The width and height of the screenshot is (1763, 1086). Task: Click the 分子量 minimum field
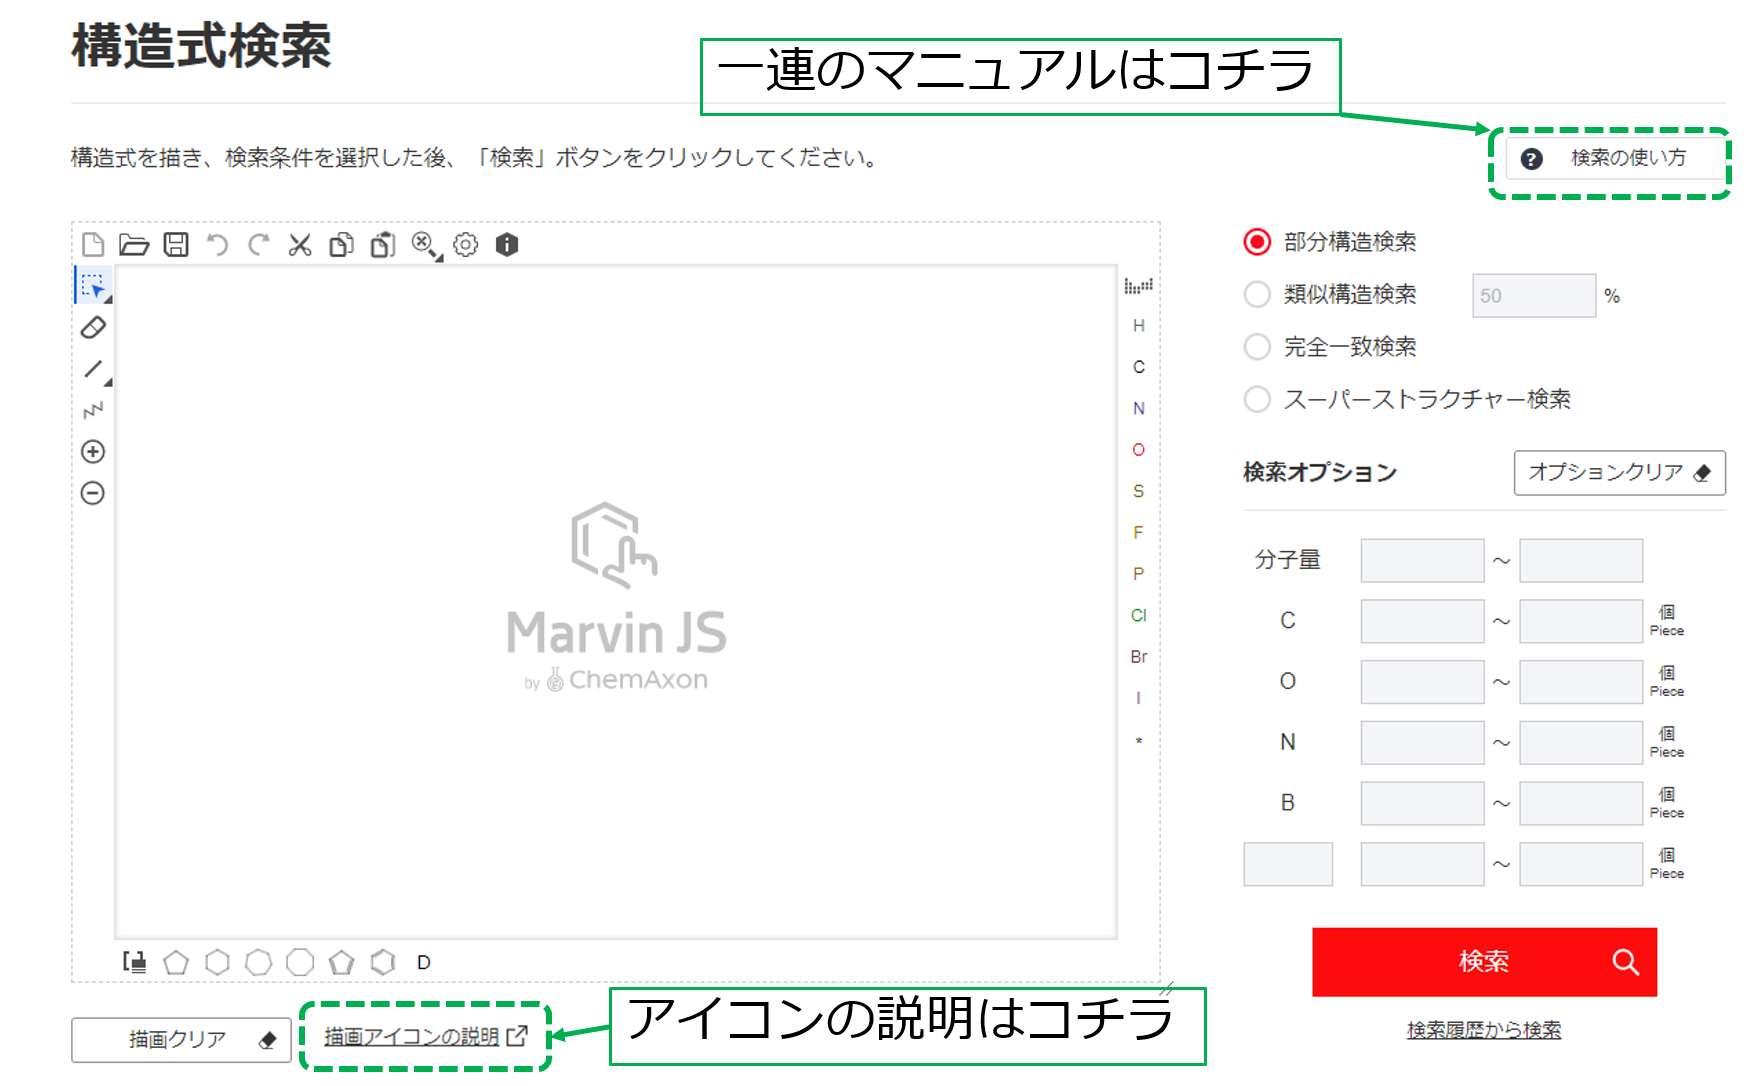point(1422,561)
